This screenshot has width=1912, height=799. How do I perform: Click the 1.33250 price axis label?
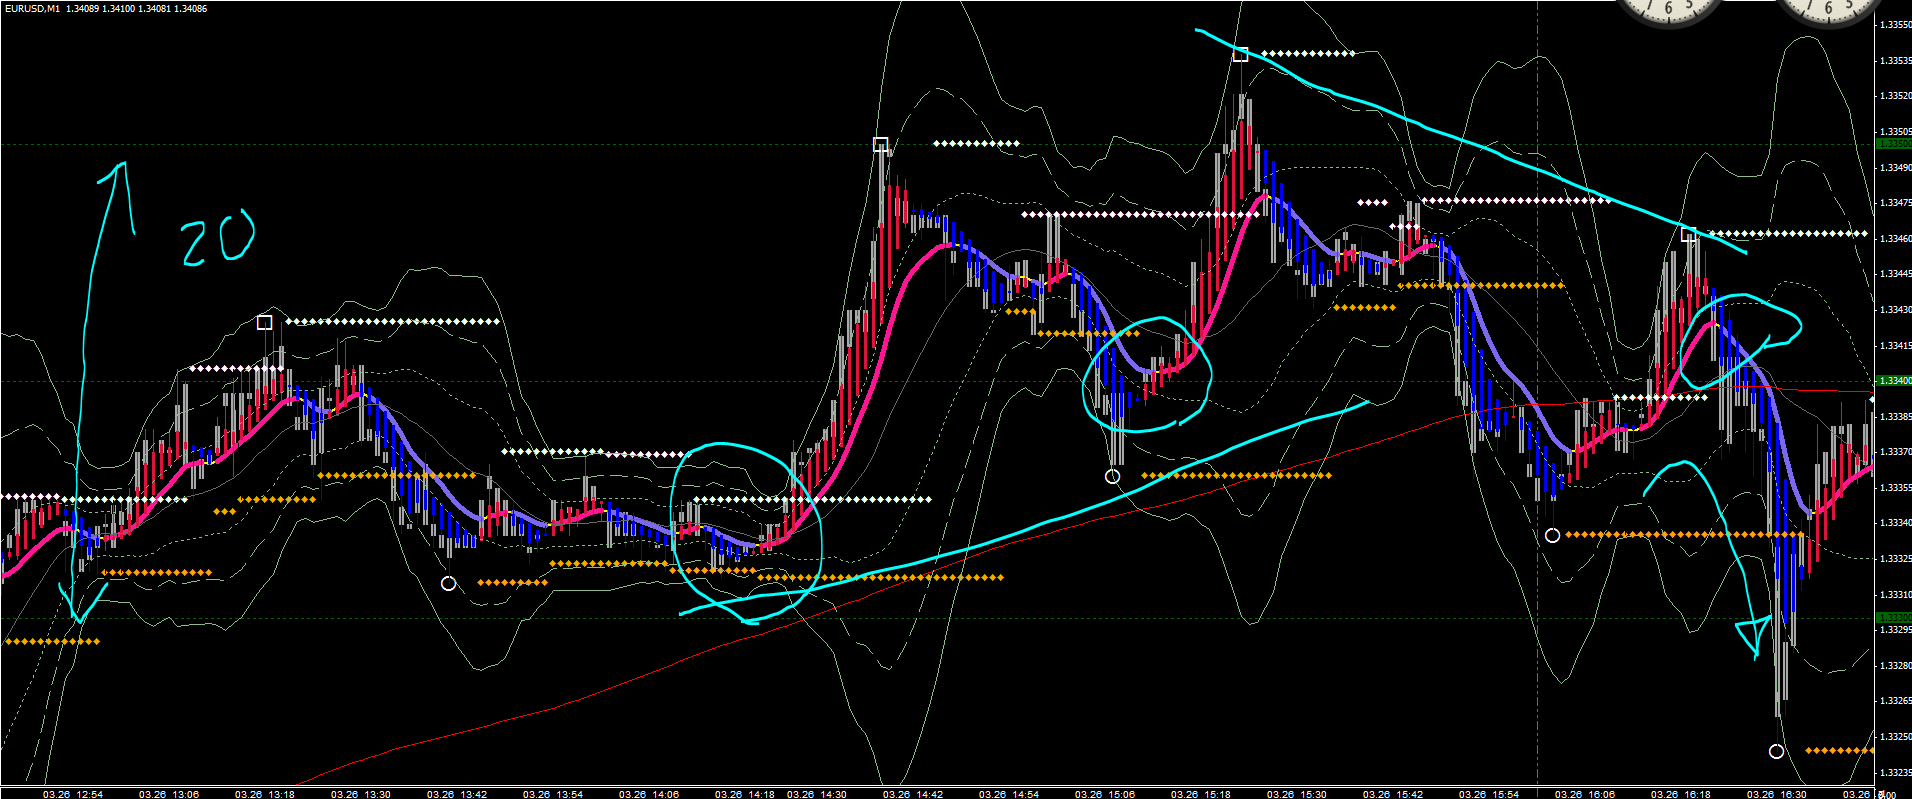[x=1896, y=737]
